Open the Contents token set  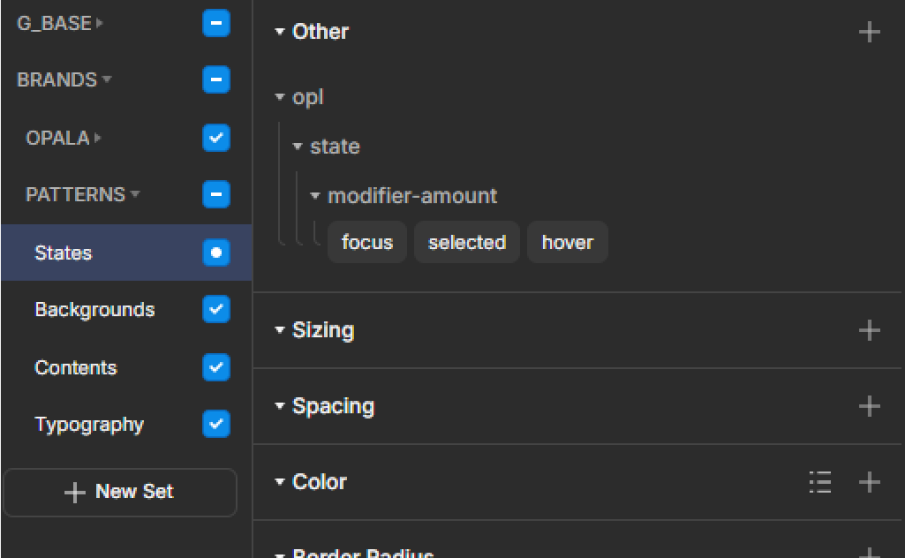(76, 368)
